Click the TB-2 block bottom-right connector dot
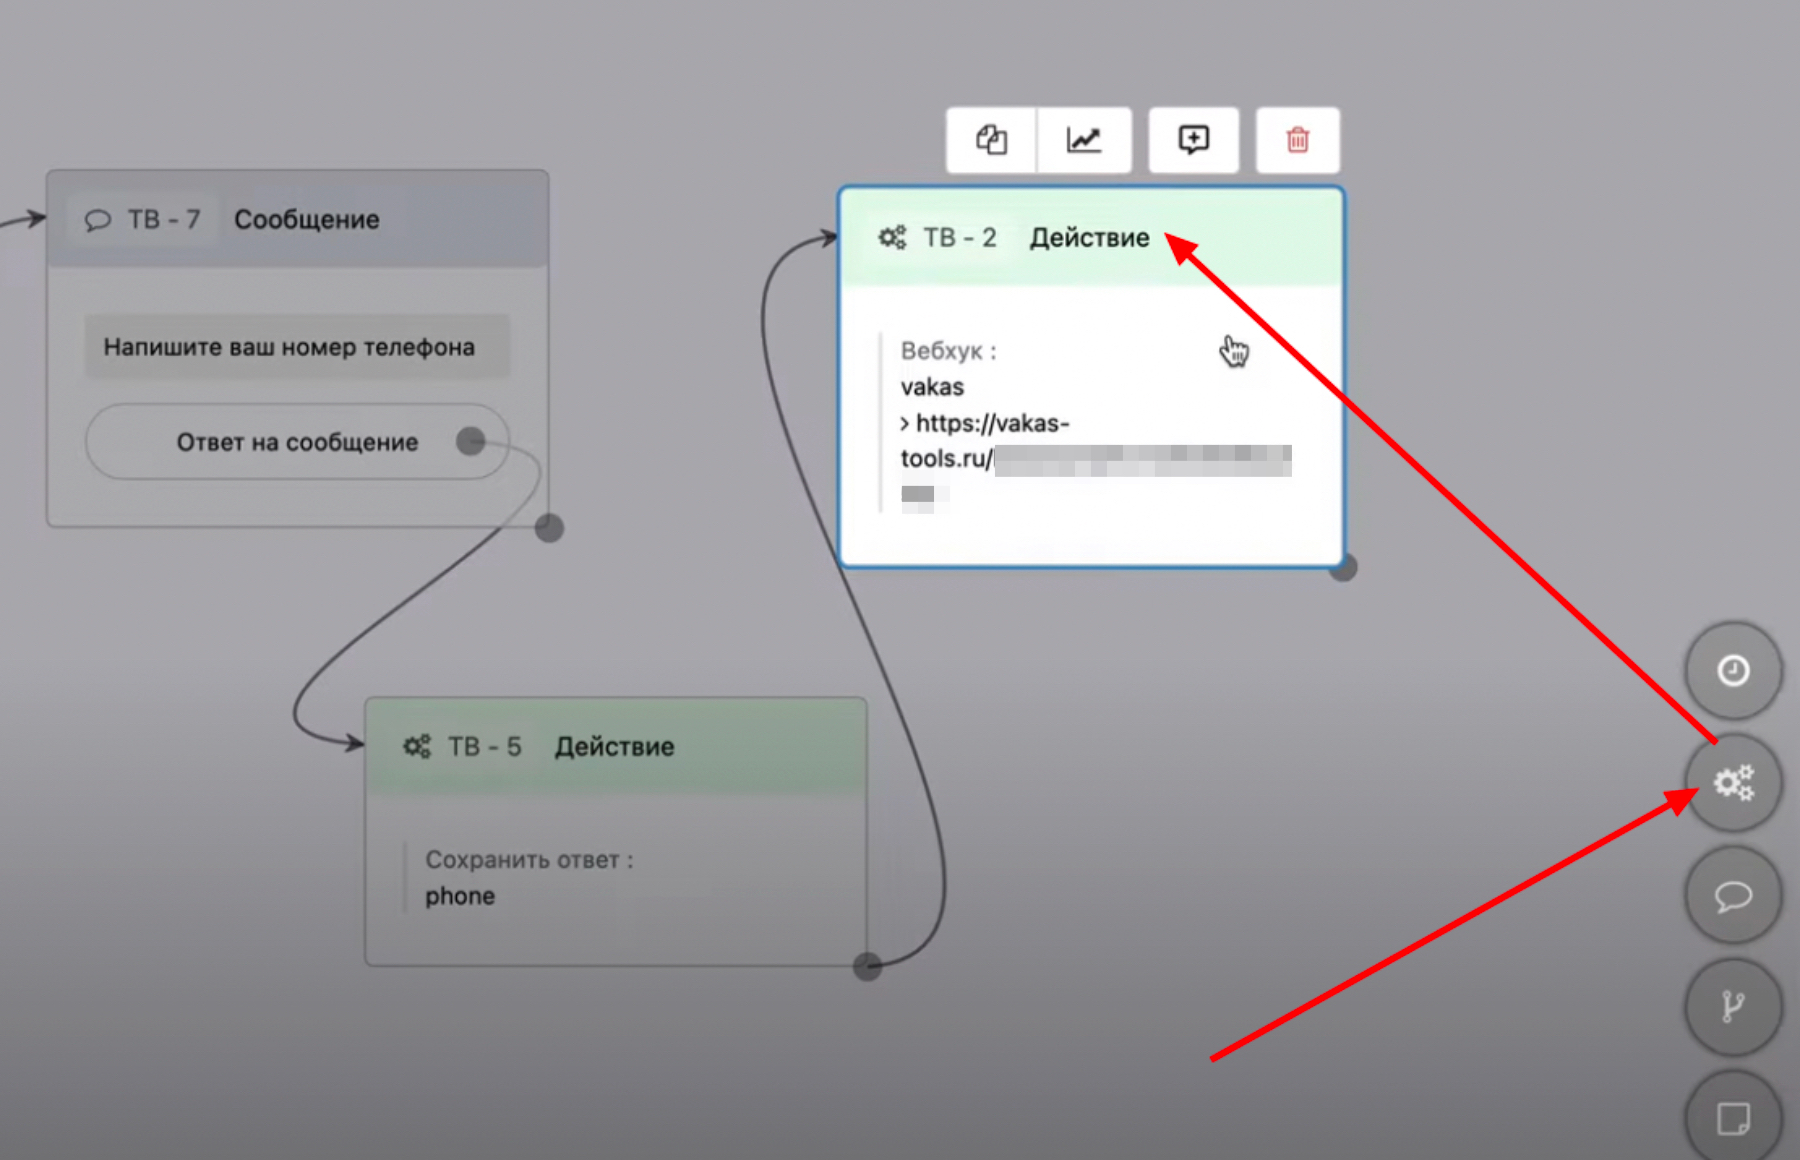 pyautogui.click(x=1343, y=568)
